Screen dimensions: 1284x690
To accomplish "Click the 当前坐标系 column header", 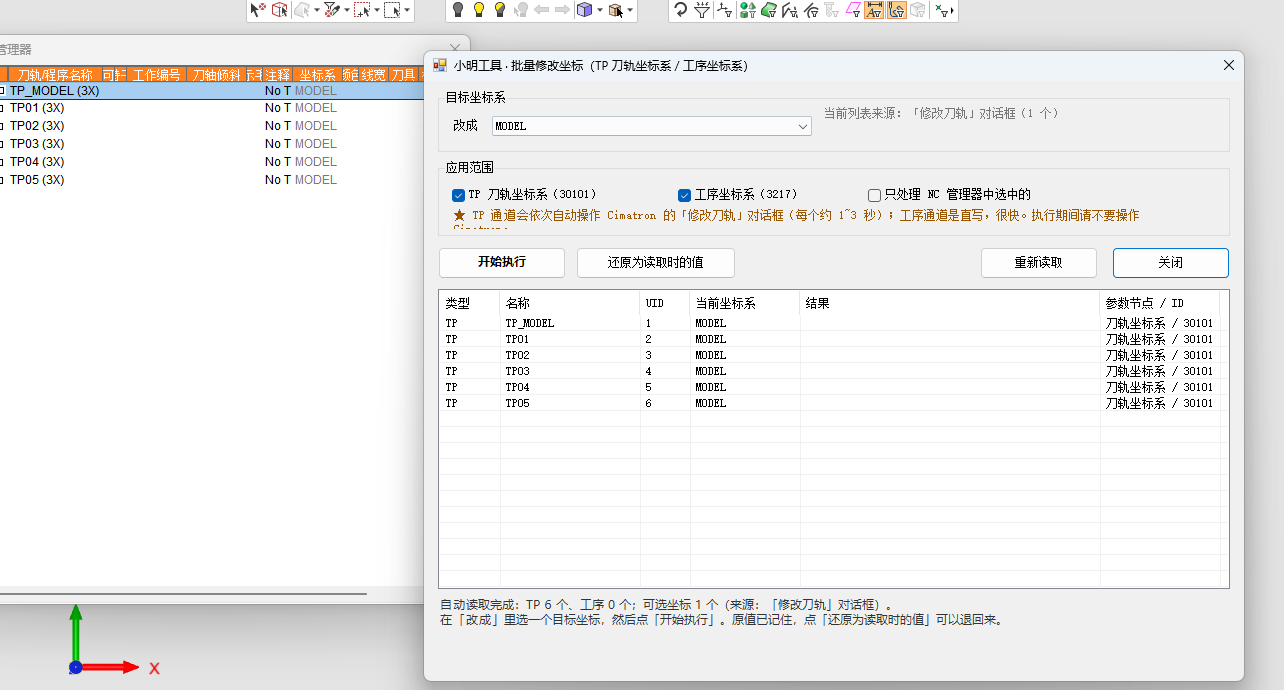I will pyautogui.click(x=745, y=303).
